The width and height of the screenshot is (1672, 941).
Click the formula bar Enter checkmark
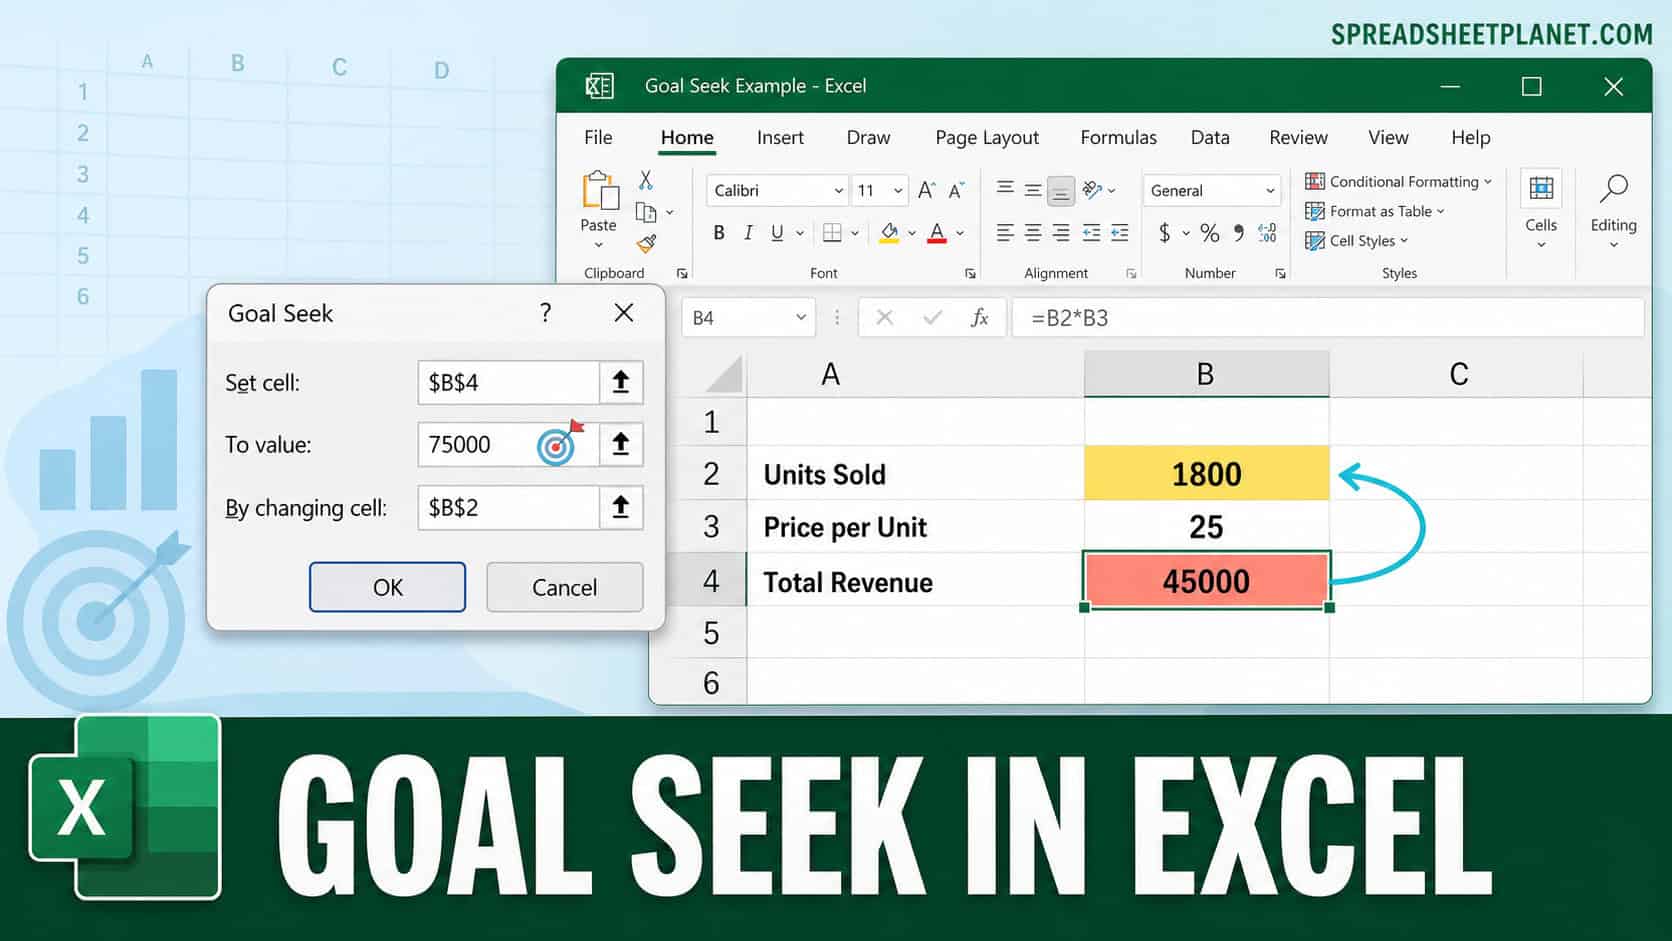tap(932, 318)
